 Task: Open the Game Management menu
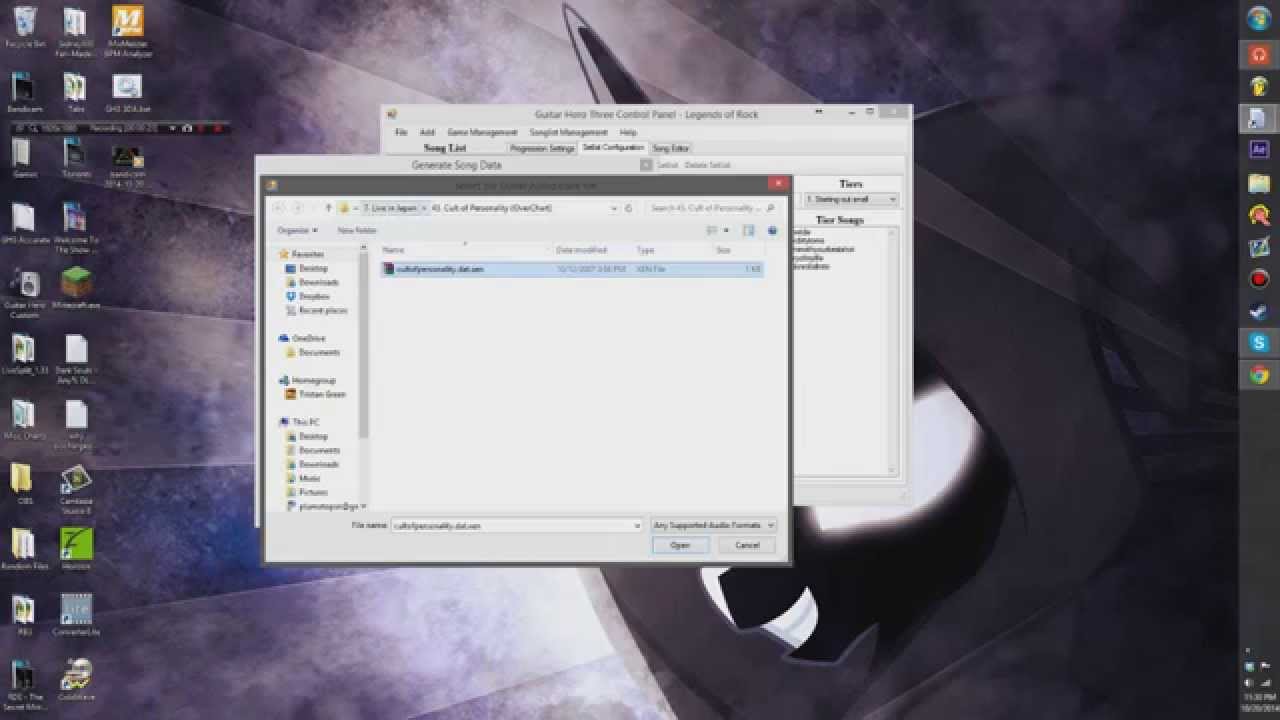(482, 132)
